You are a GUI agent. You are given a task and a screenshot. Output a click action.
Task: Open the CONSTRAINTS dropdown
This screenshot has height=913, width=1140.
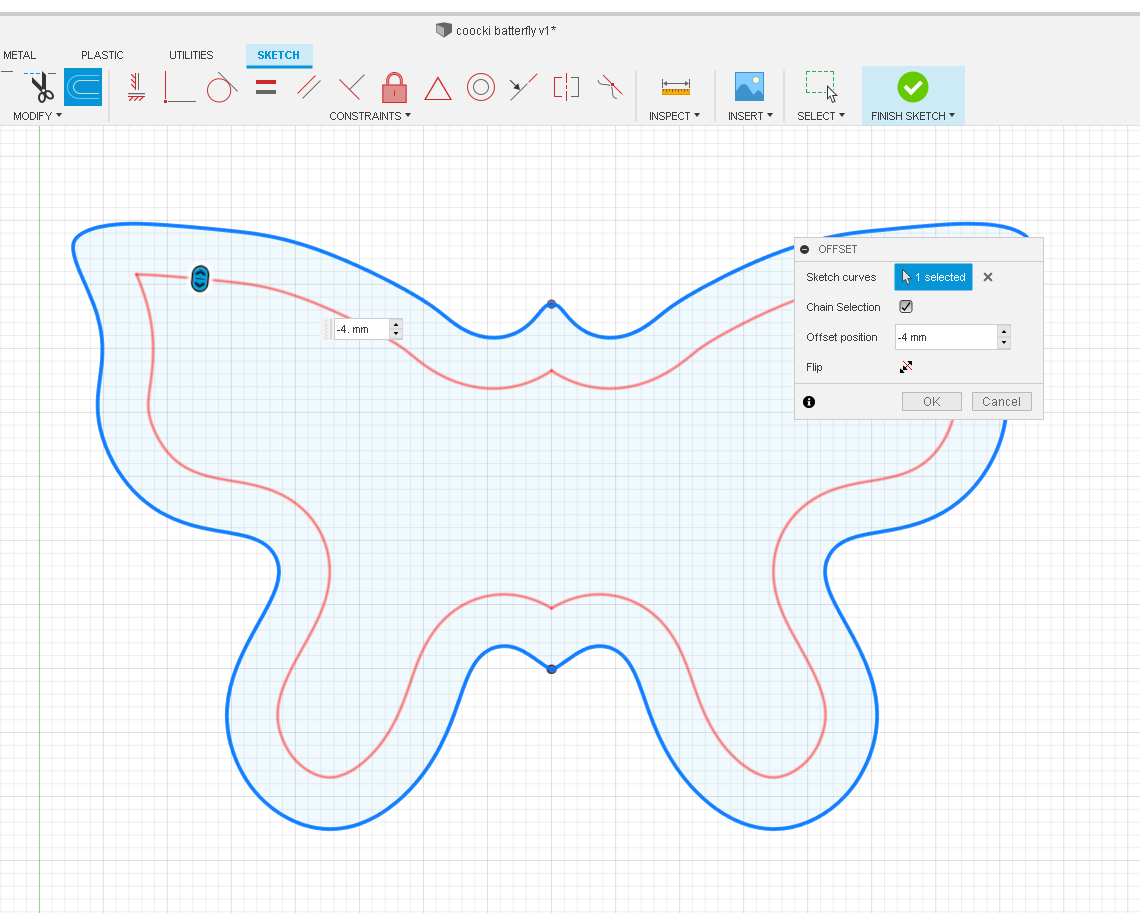(369, 116)
